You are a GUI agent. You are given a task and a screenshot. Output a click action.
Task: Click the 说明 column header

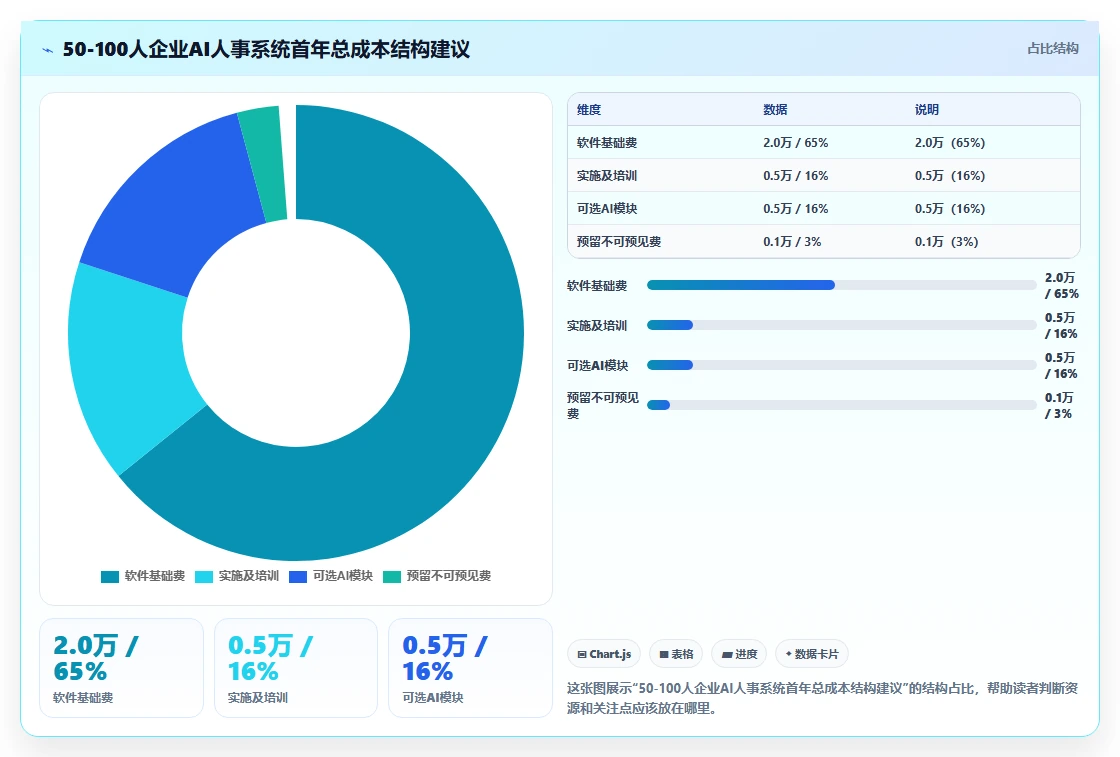[927, 109]
